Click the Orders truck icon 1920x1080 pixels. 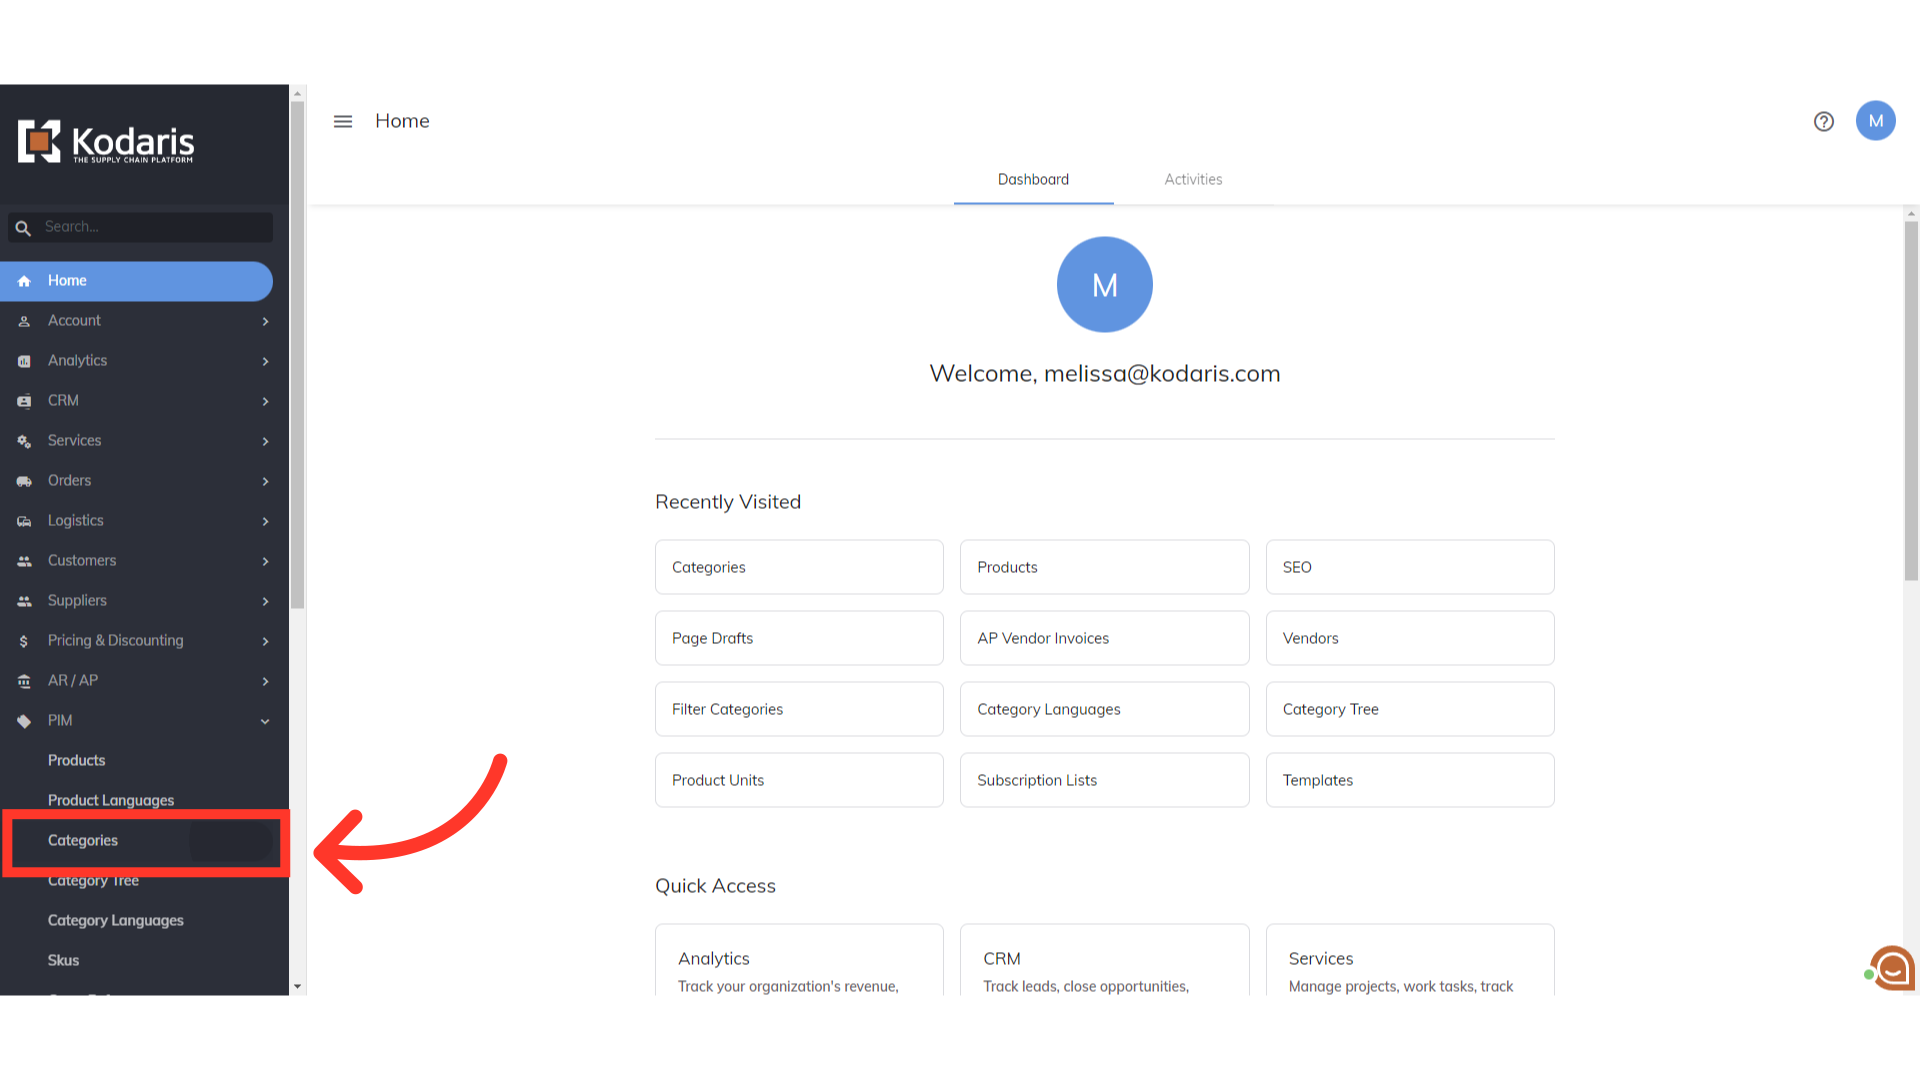click(x=24, y=481)
